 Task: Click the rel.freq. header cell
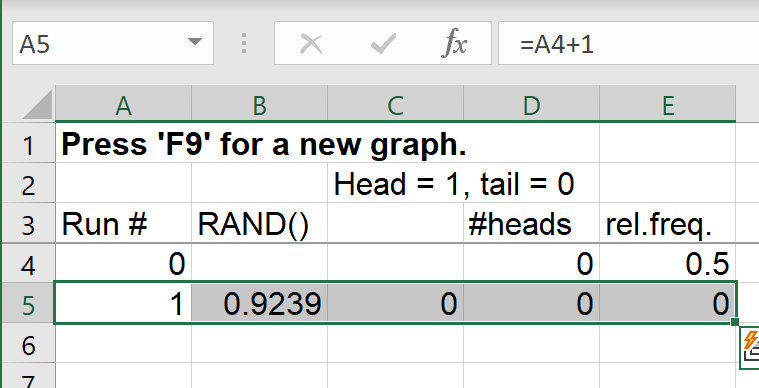pyautogui.click(x=668, y=224)
